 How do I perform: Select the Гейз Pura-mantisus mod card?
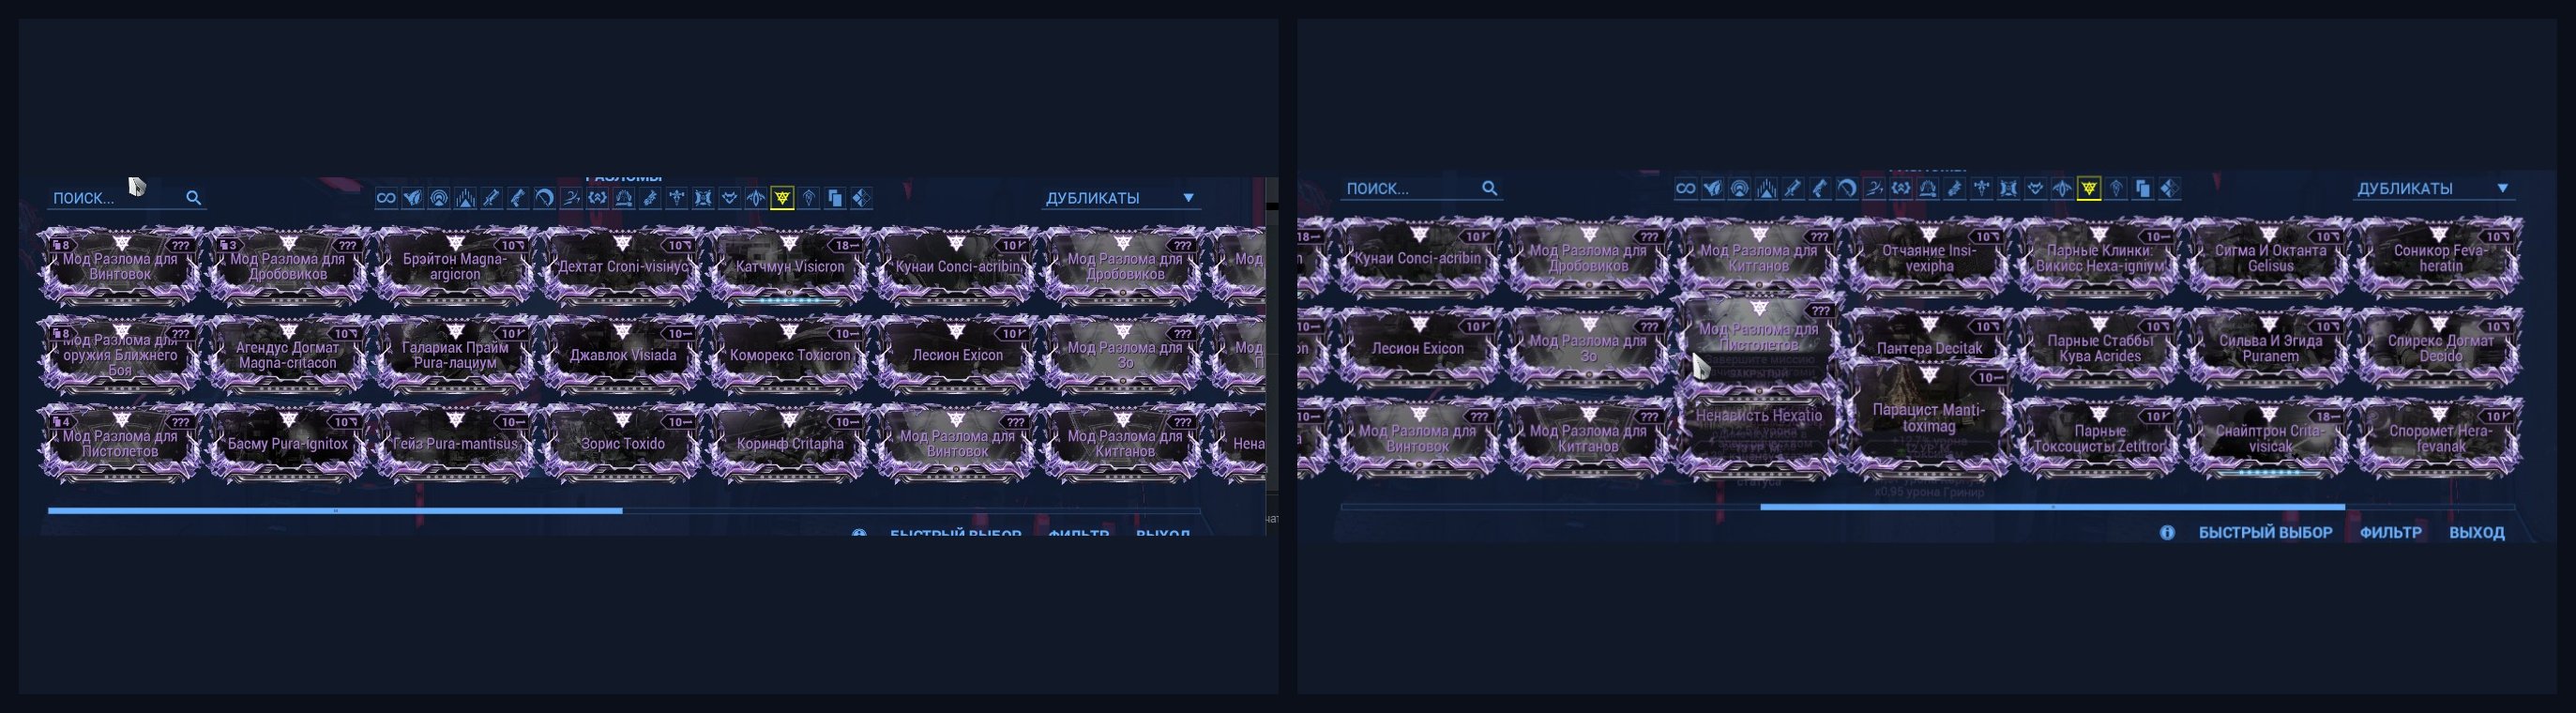coord(455,443)
